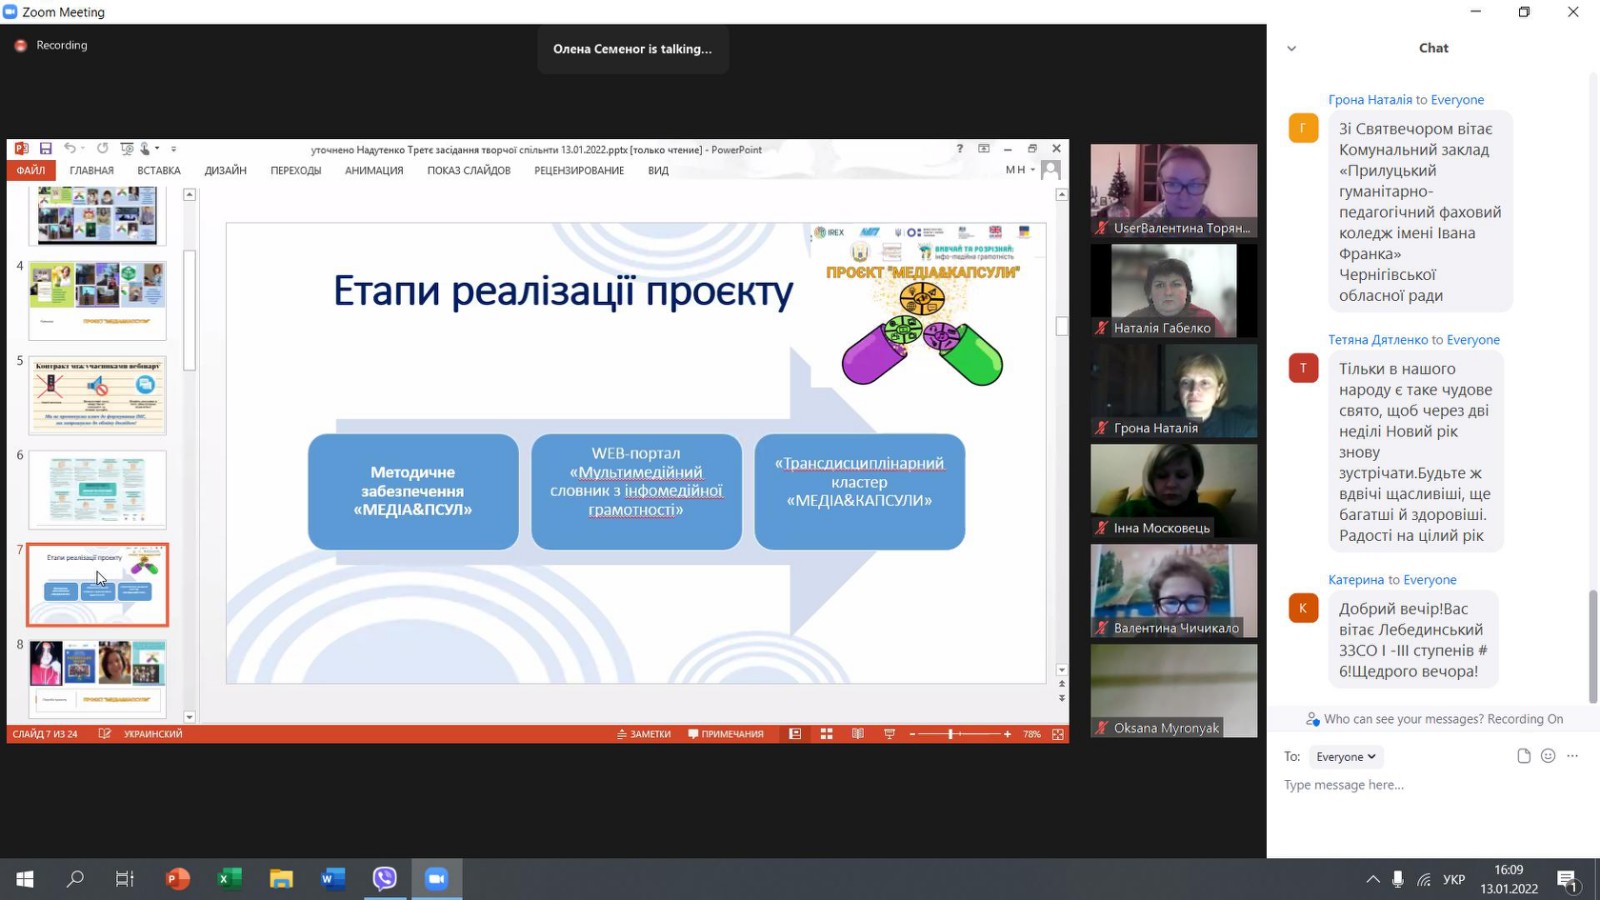
Task: Toggle the ЗАМЕТКИ notes pane
Action: click(x=644, y=734)
